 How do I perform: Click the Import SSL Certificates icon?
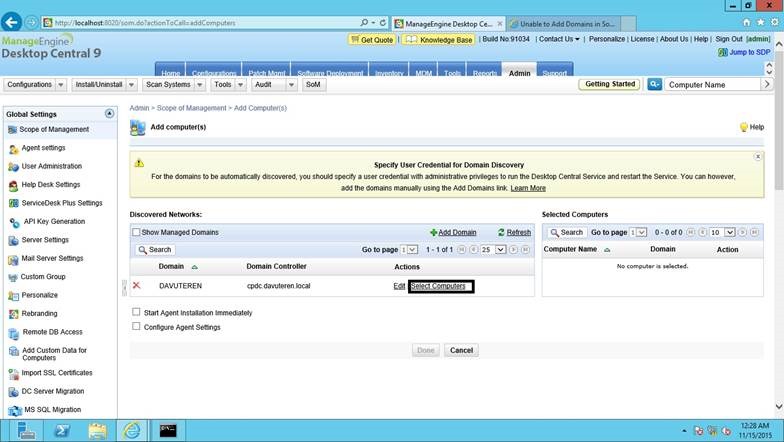14,374
